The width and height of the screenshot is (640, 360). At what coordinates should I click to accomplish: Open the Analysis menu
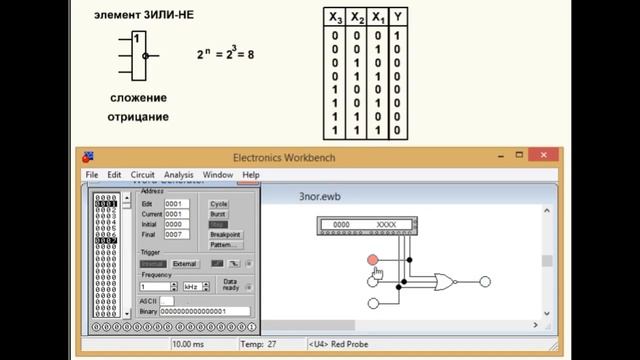pyautogui.click(x=178, y=175)
